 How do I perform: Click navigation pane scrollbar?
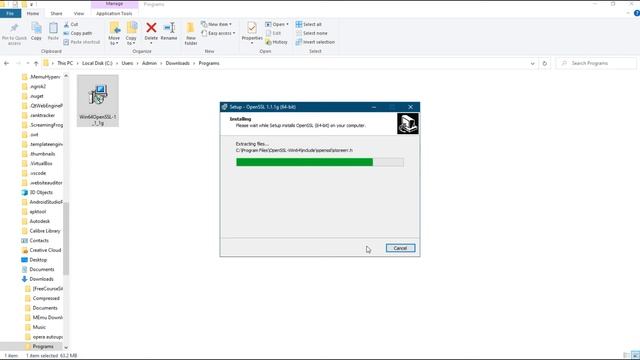[66, 238]
